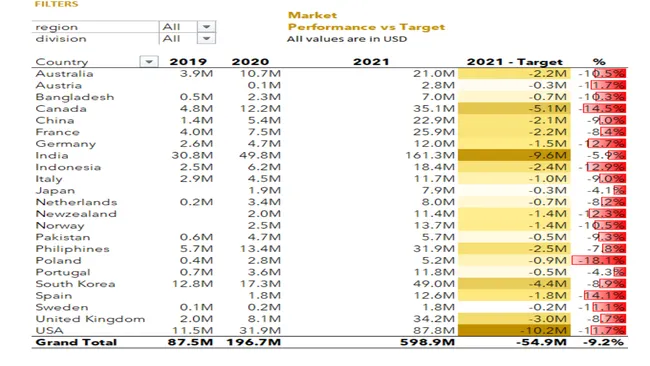Click the Canada row label

tap(61, 109)
